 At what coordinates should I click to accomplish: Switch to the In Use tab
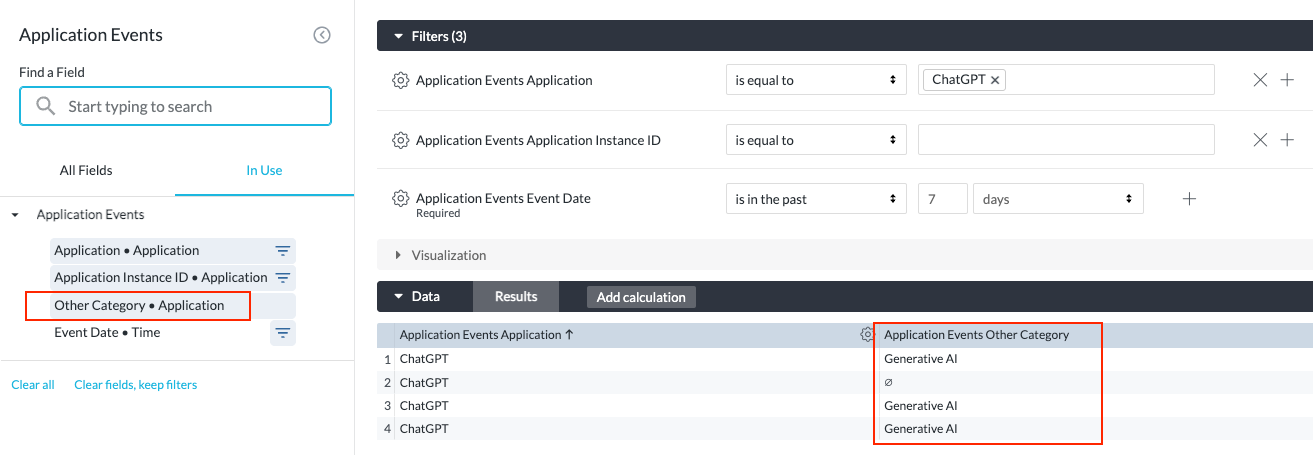(264, 170)
